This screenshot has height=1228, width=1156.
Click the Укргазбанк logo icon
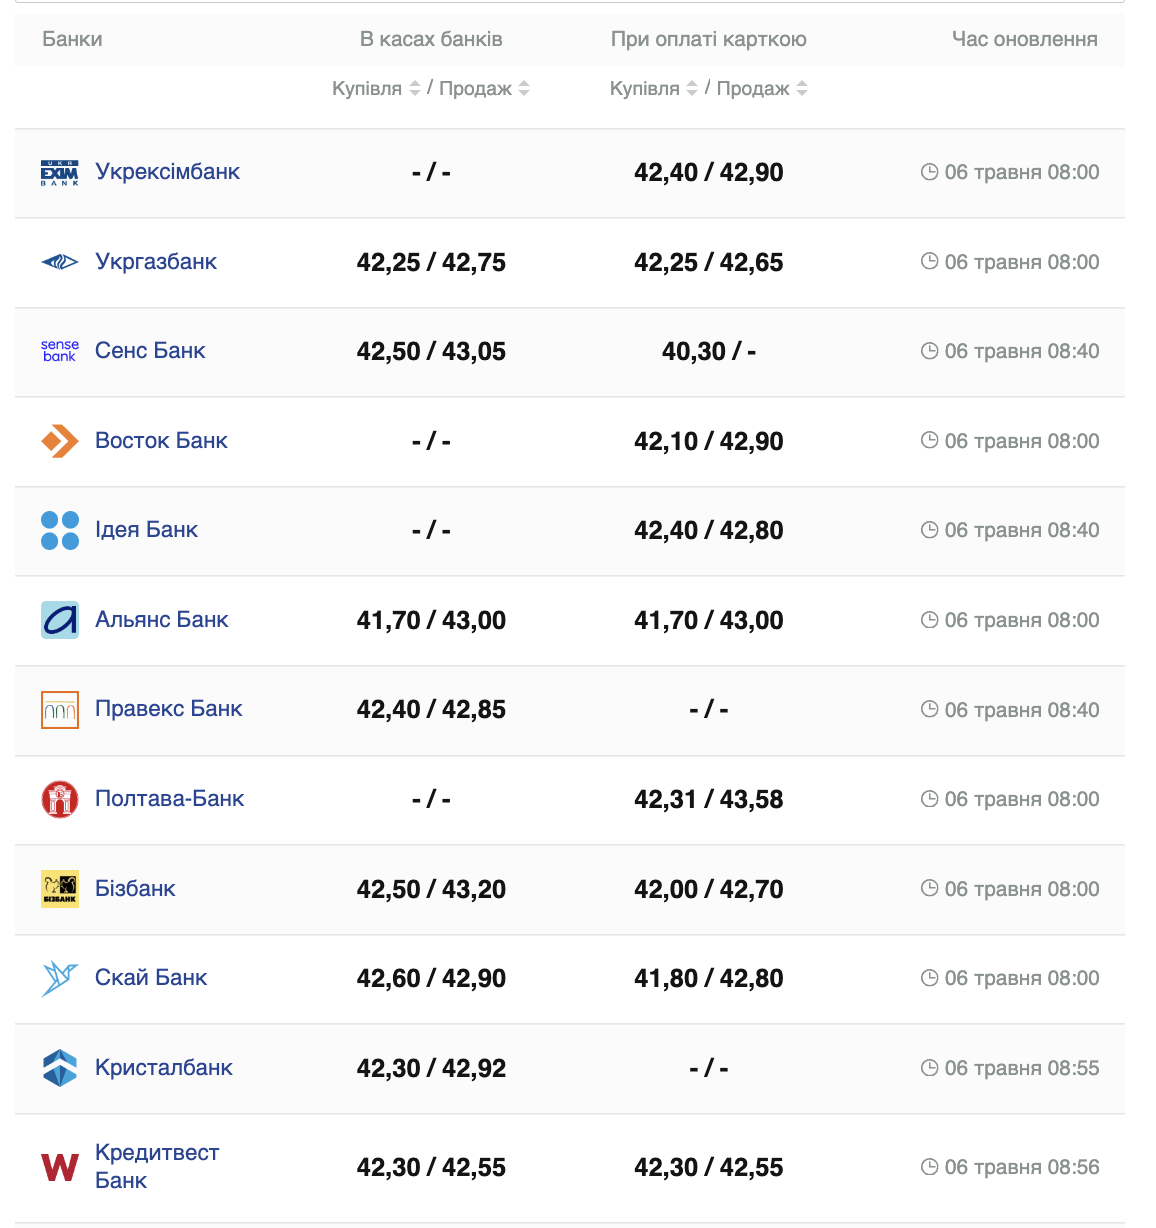[59, 262]
